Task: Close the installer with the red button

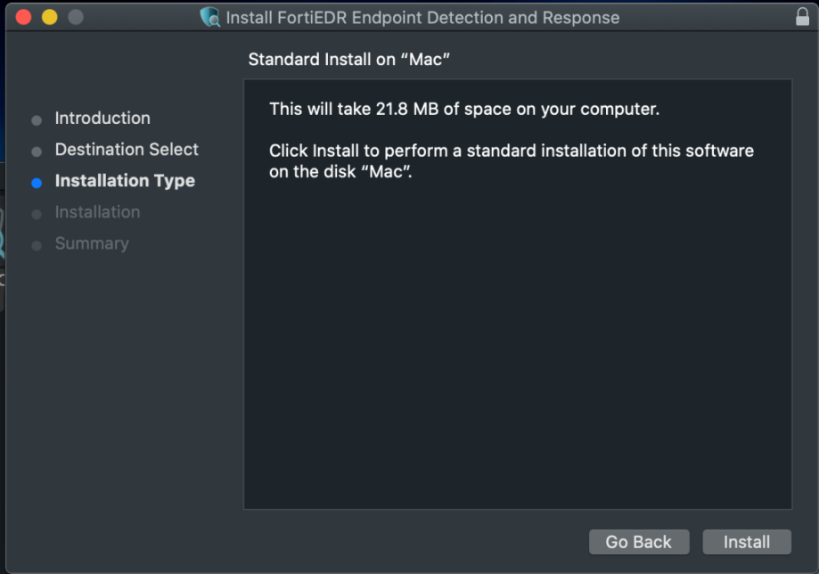Action: 24,17
